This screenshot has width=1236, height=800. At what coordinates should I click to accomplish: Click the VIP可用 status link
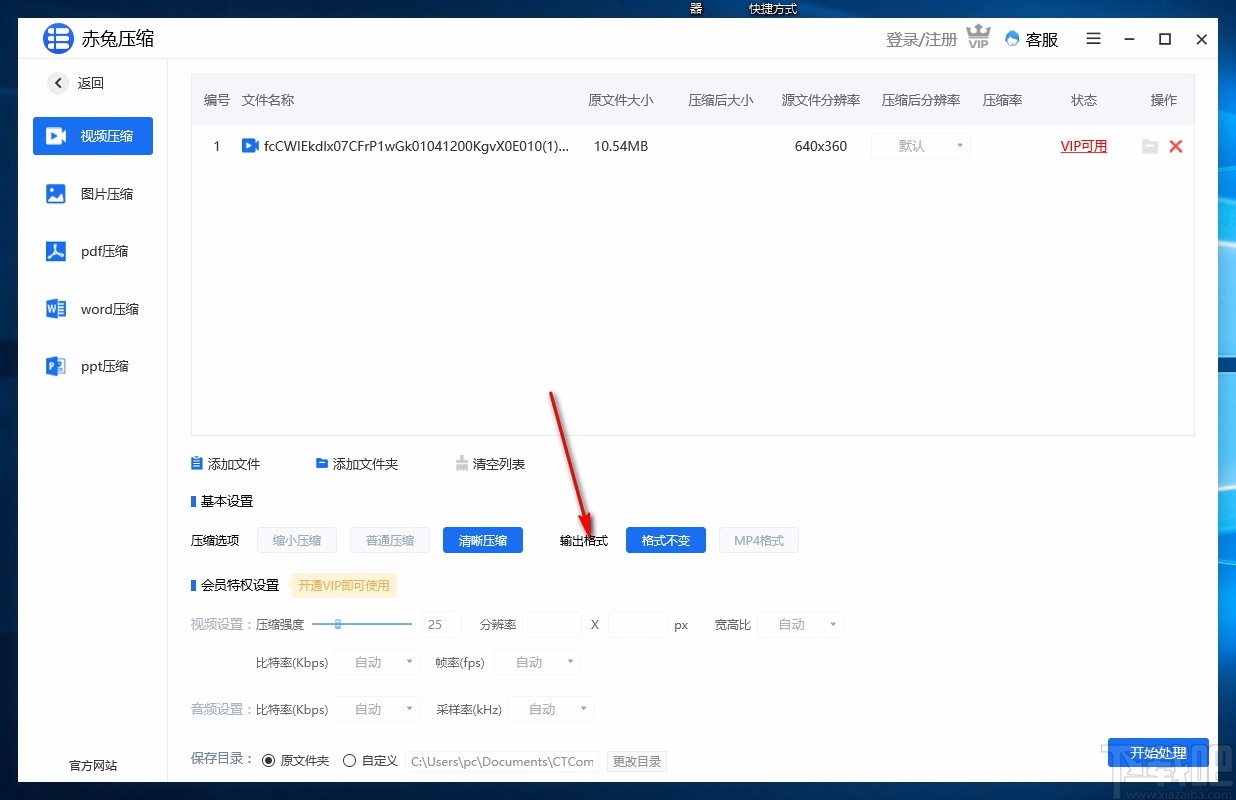[x=1083, y=146]
